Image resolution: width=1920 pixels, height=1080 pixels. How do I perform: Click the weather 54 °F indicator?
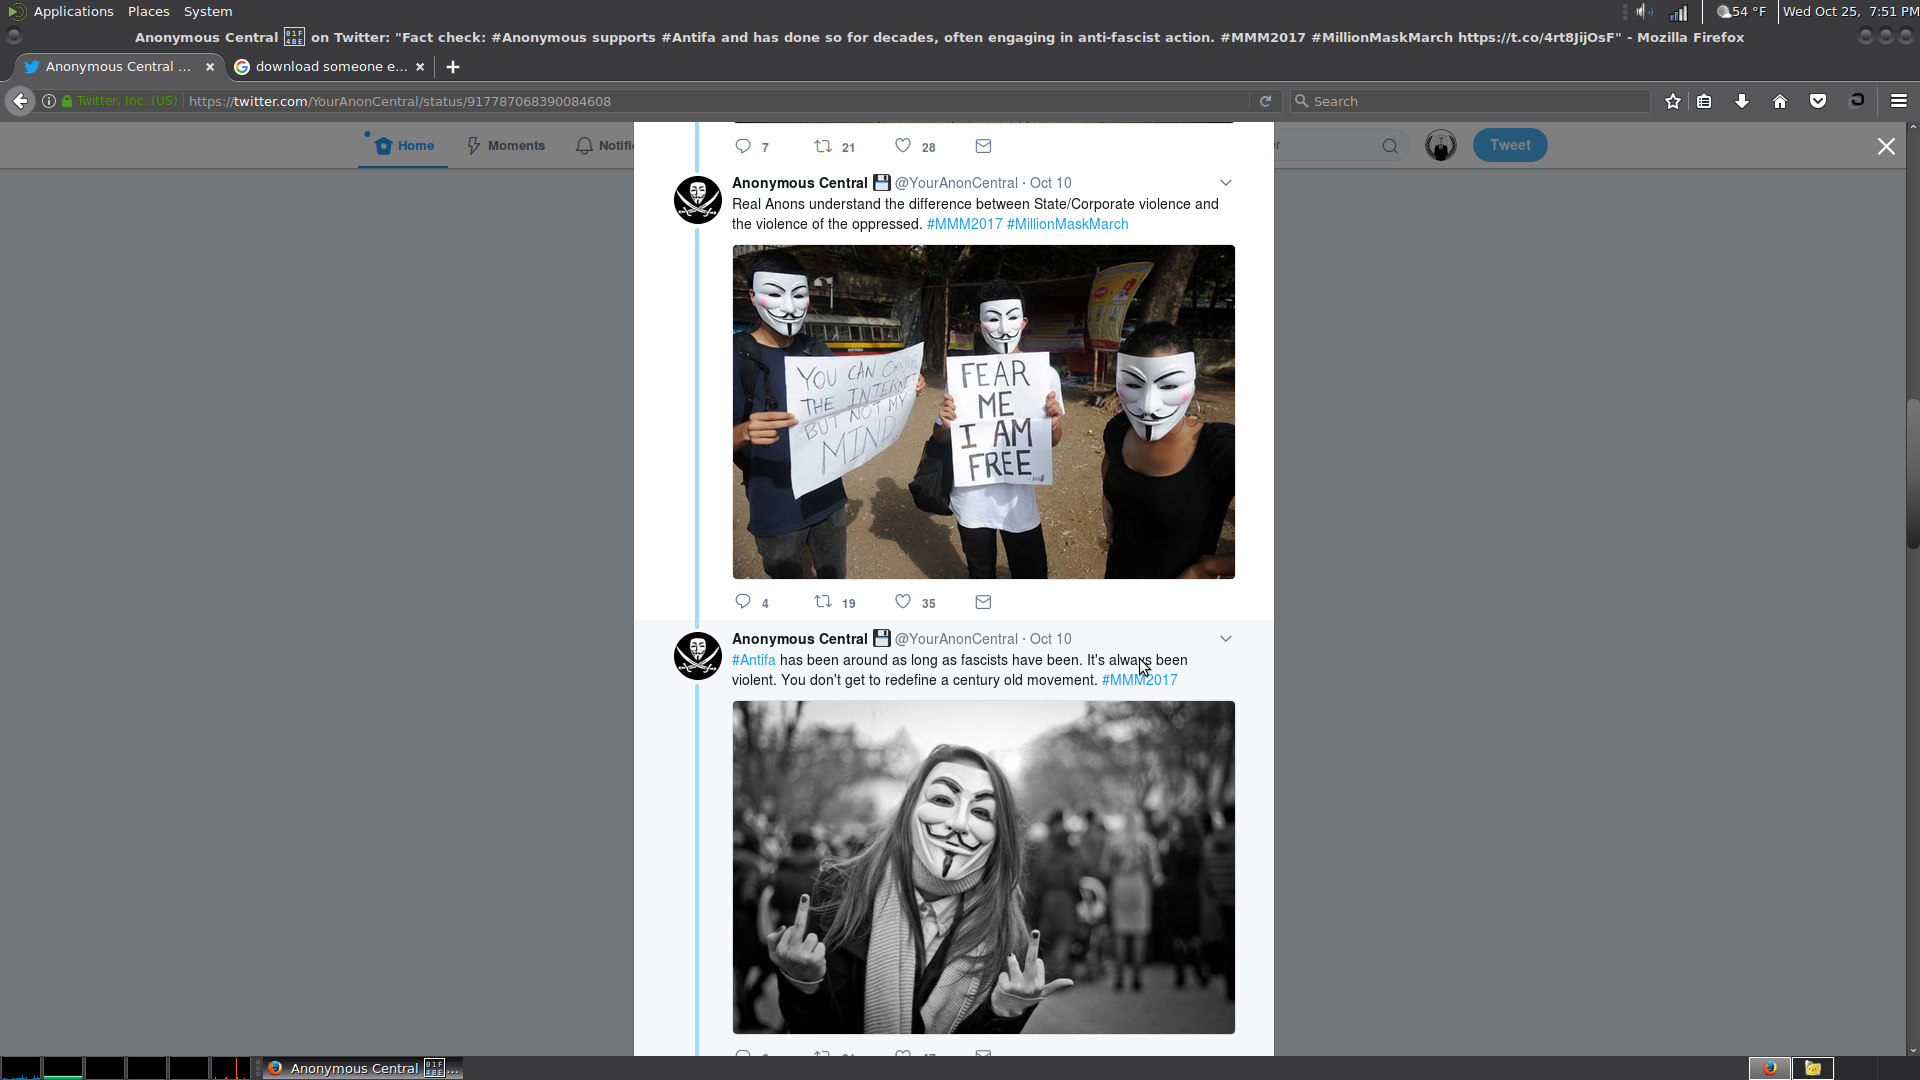[1741, 11]
